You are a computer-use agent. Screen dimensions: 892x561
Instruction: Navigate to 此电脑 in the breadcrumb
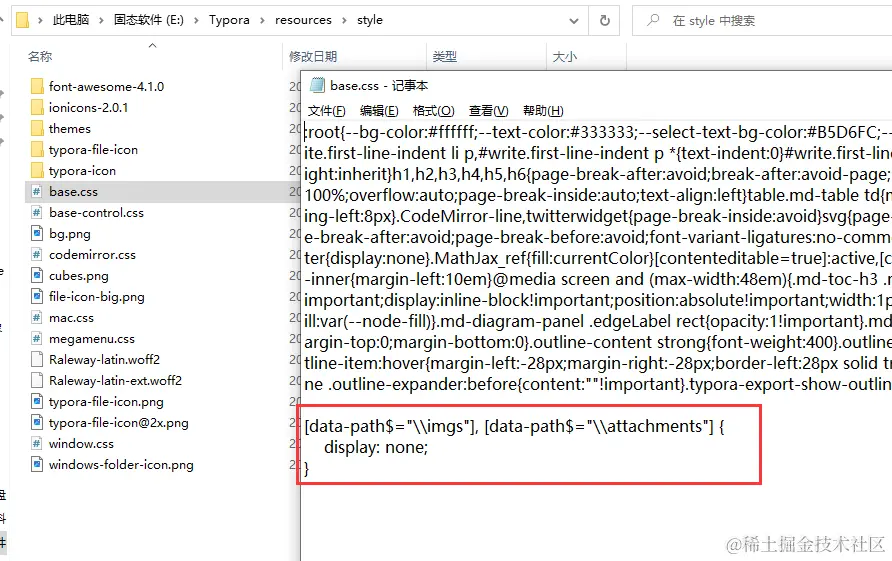coord(71,20)
